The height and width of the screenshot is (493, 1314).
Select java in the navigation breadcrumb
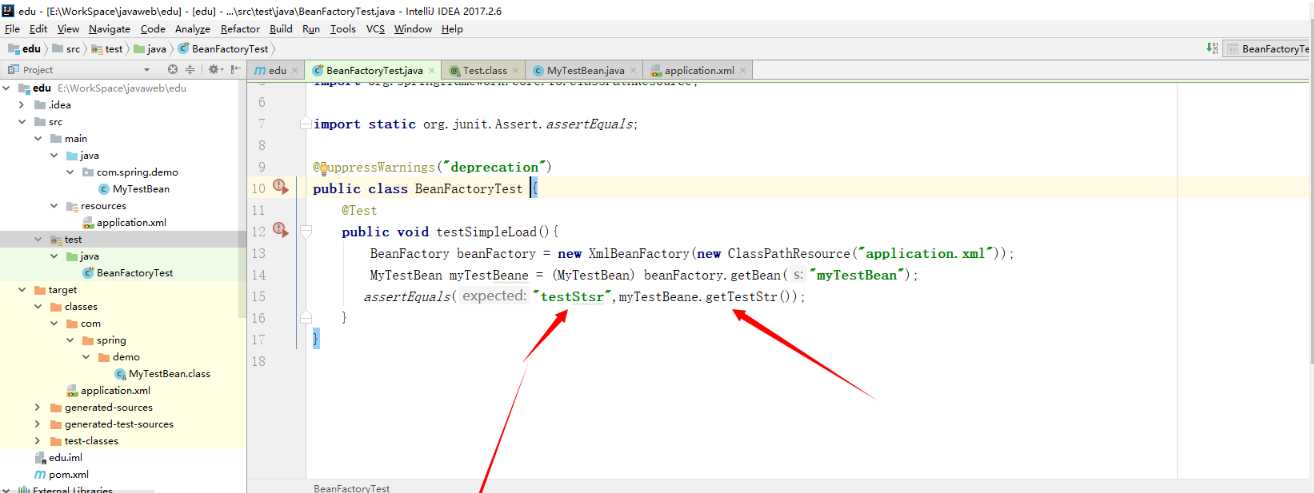[x=150, y=48]
